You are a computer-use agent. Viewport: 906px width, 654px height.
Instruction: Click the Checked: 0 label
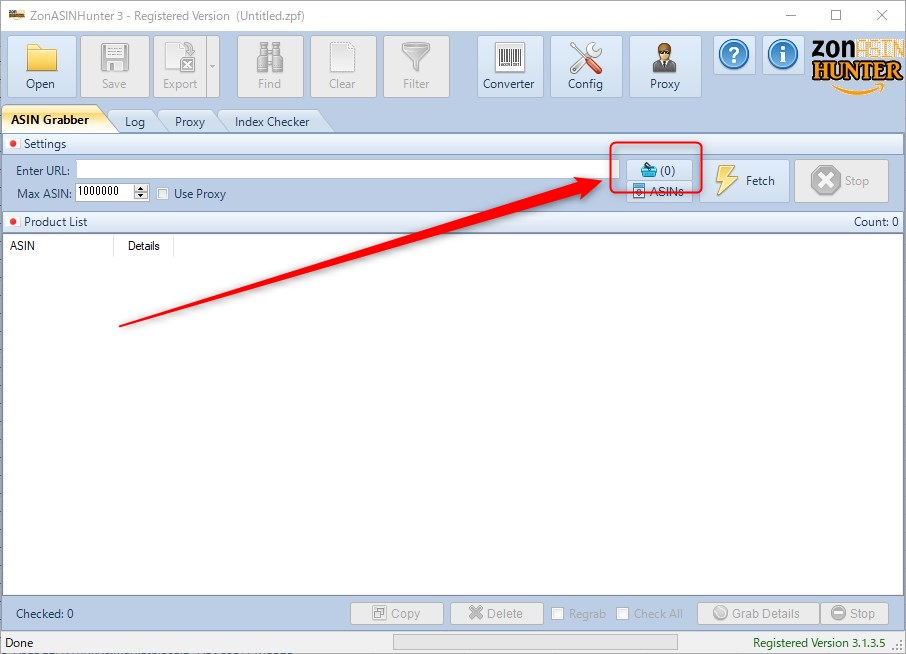pyautogui.click(x=45, y=614)
